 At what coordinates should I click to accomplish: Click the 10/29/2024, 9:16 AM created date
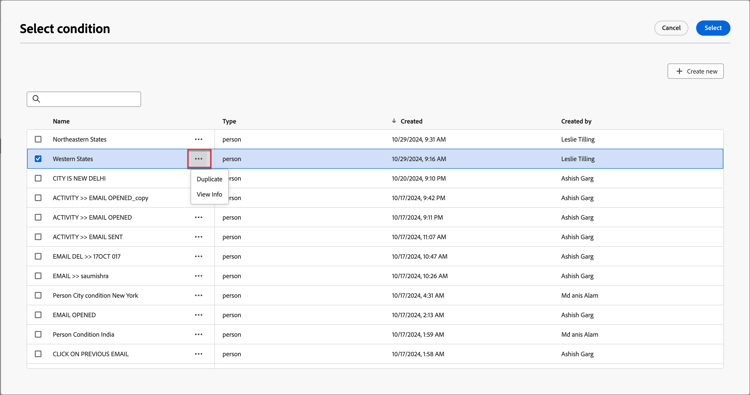[419, 159]
